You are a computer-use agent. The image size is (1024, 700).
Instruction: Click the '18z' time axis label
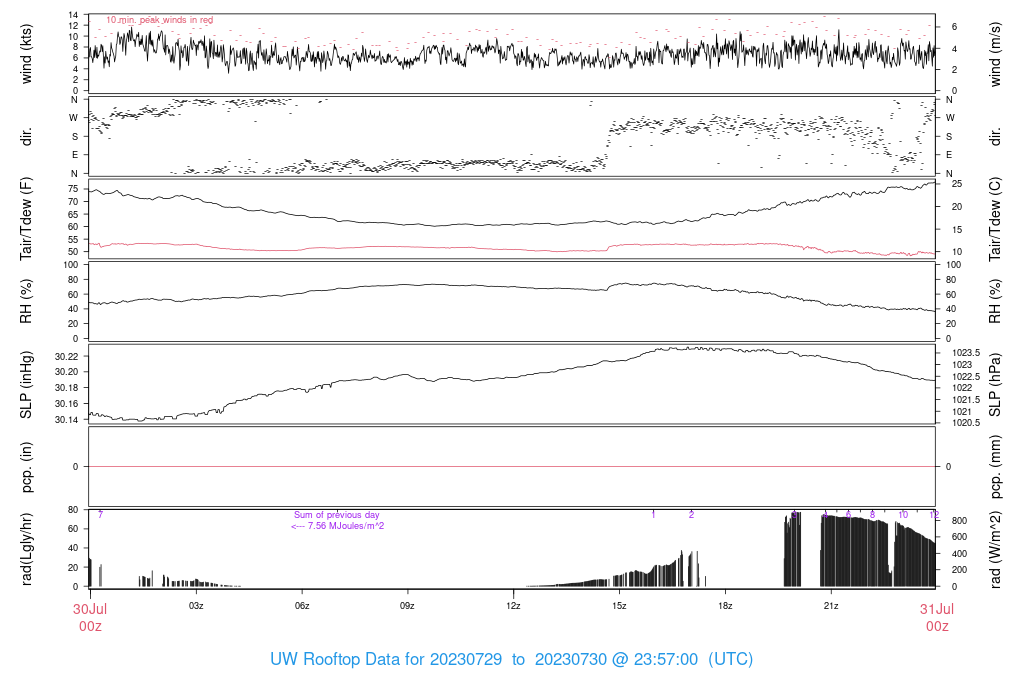[725, 606]
